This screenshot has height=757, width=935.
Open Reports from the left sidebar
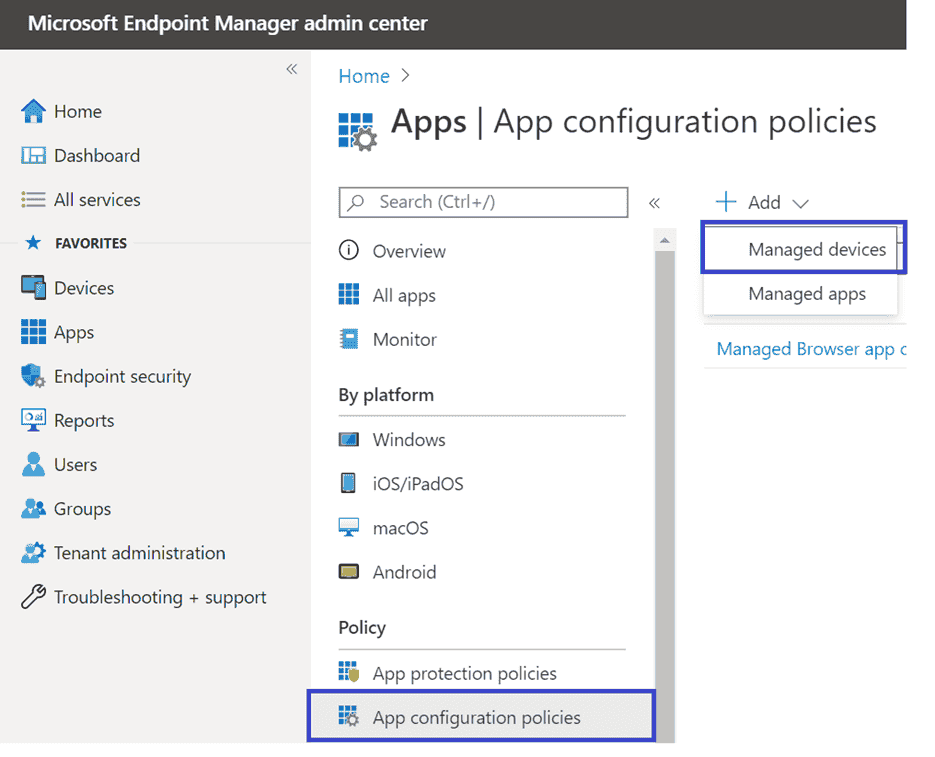(82, 420)
